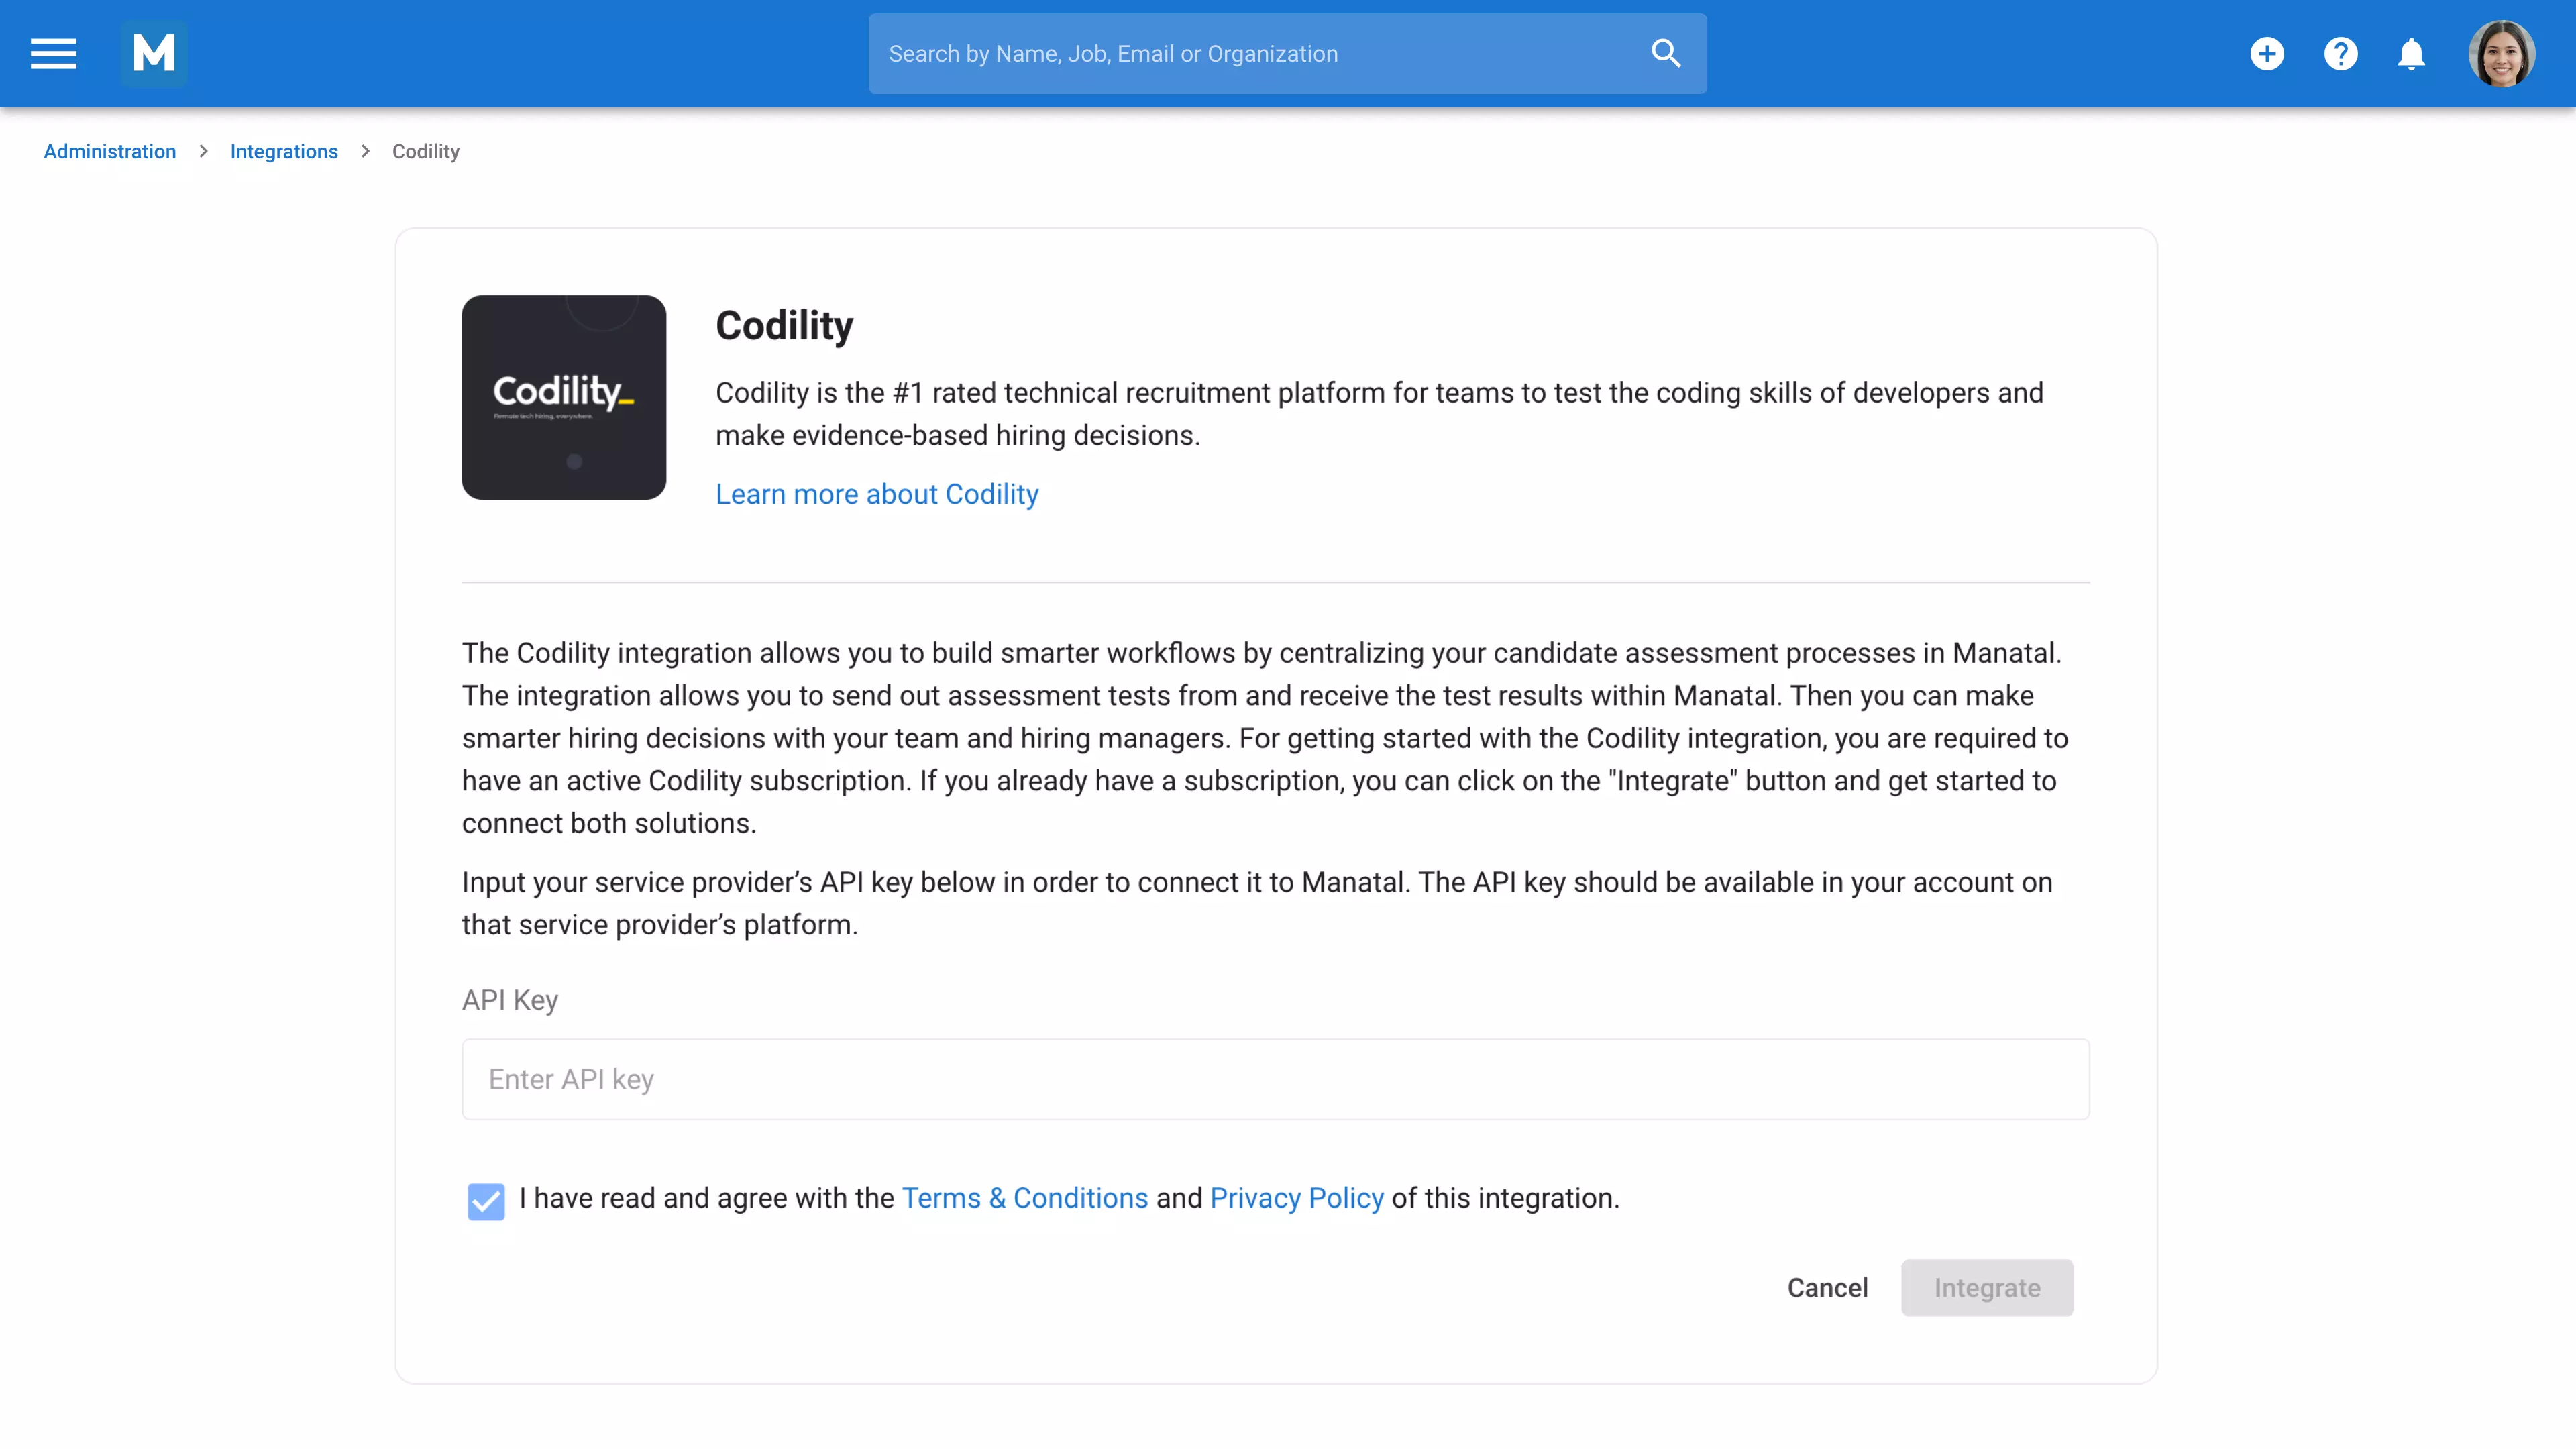Open the help question mark icon
This screenshot has width=2576, height=1449.
pyautogui.click(x=2340, y=53)
